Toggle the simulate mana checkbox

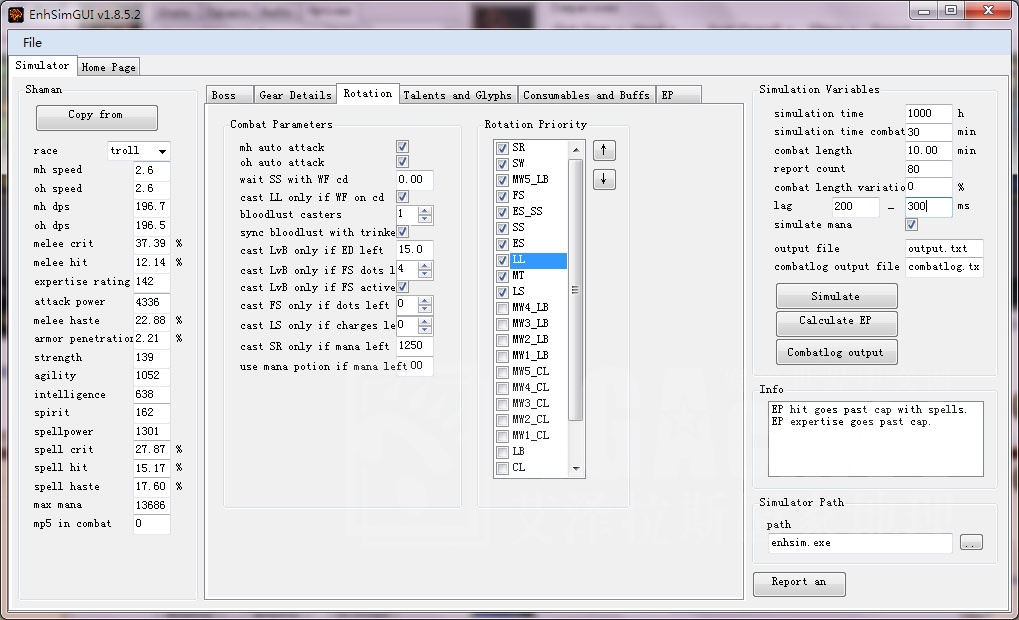click(911, 225)
